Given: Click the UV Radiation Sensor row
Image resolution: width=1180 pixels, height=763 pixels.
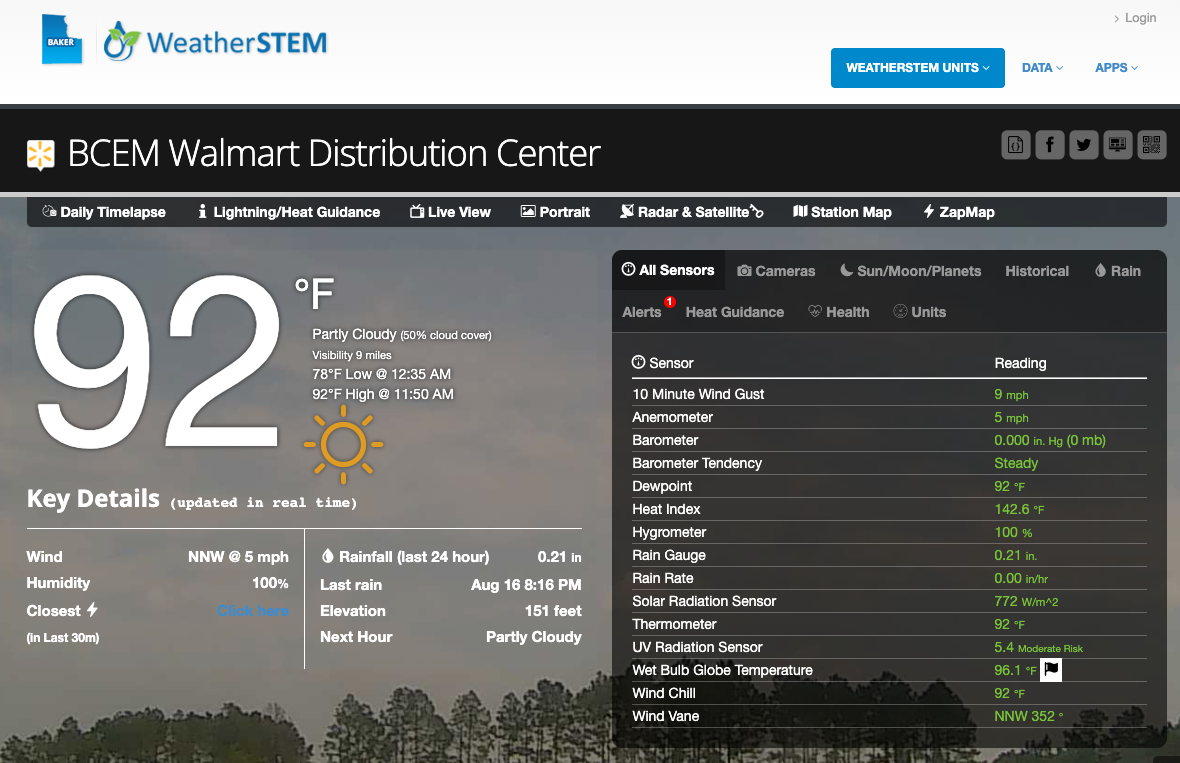Looking at the screenshot, I should point(889,647).
